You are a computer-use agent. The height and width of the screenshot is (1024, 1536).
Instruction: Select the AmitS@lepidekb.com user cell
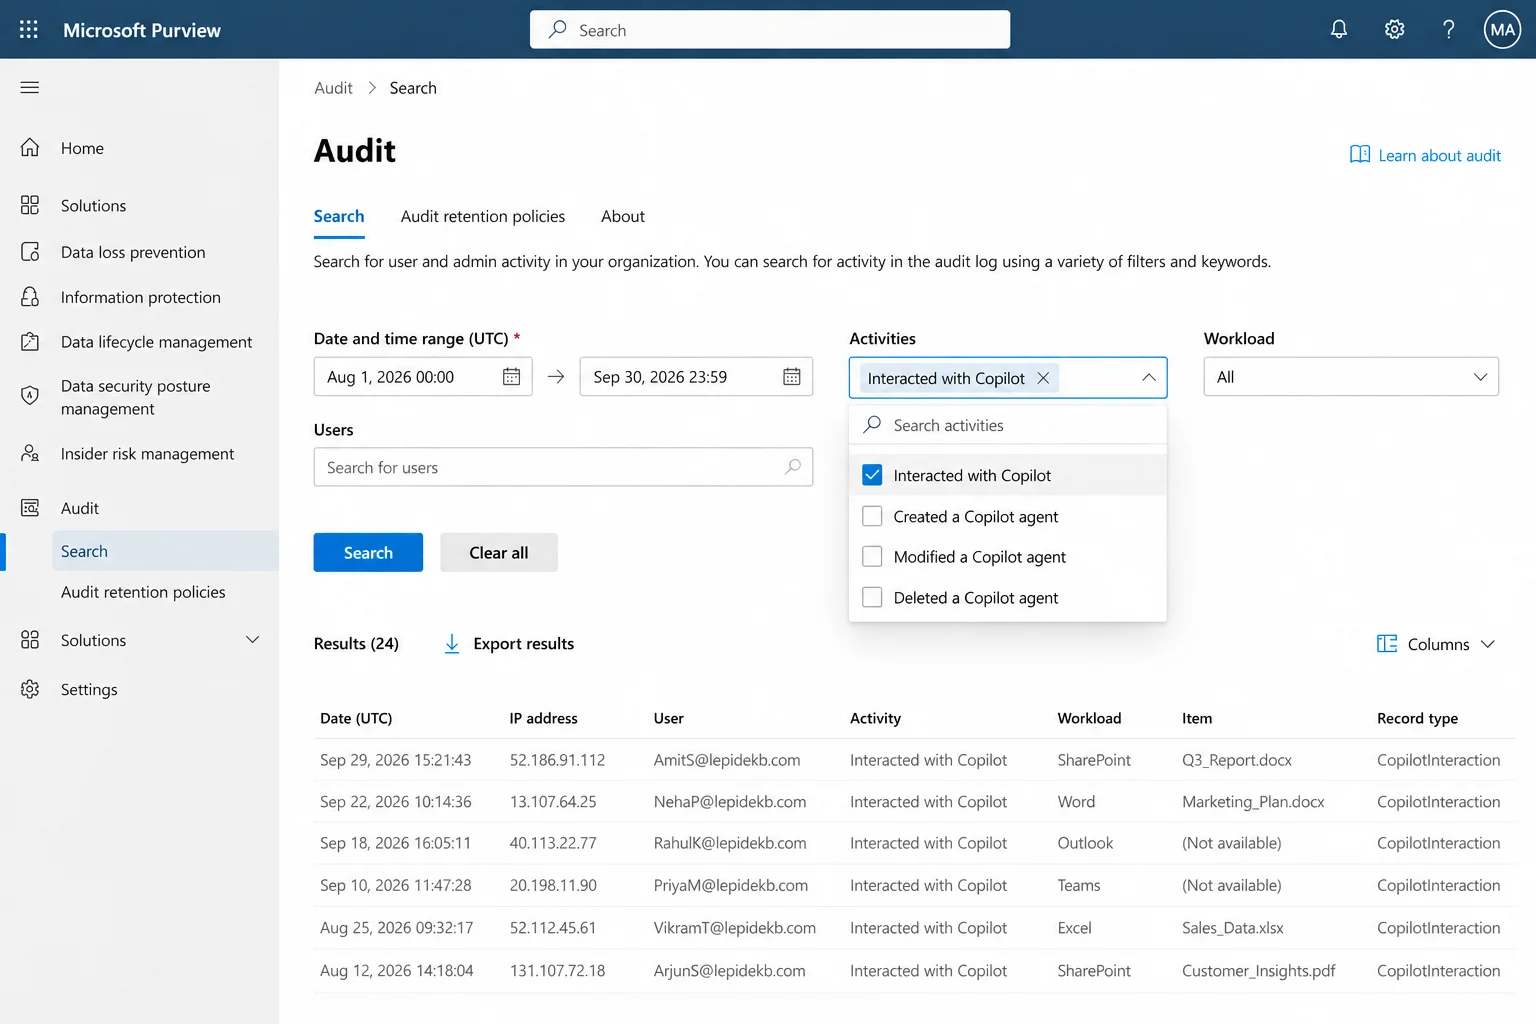(727, 760)
